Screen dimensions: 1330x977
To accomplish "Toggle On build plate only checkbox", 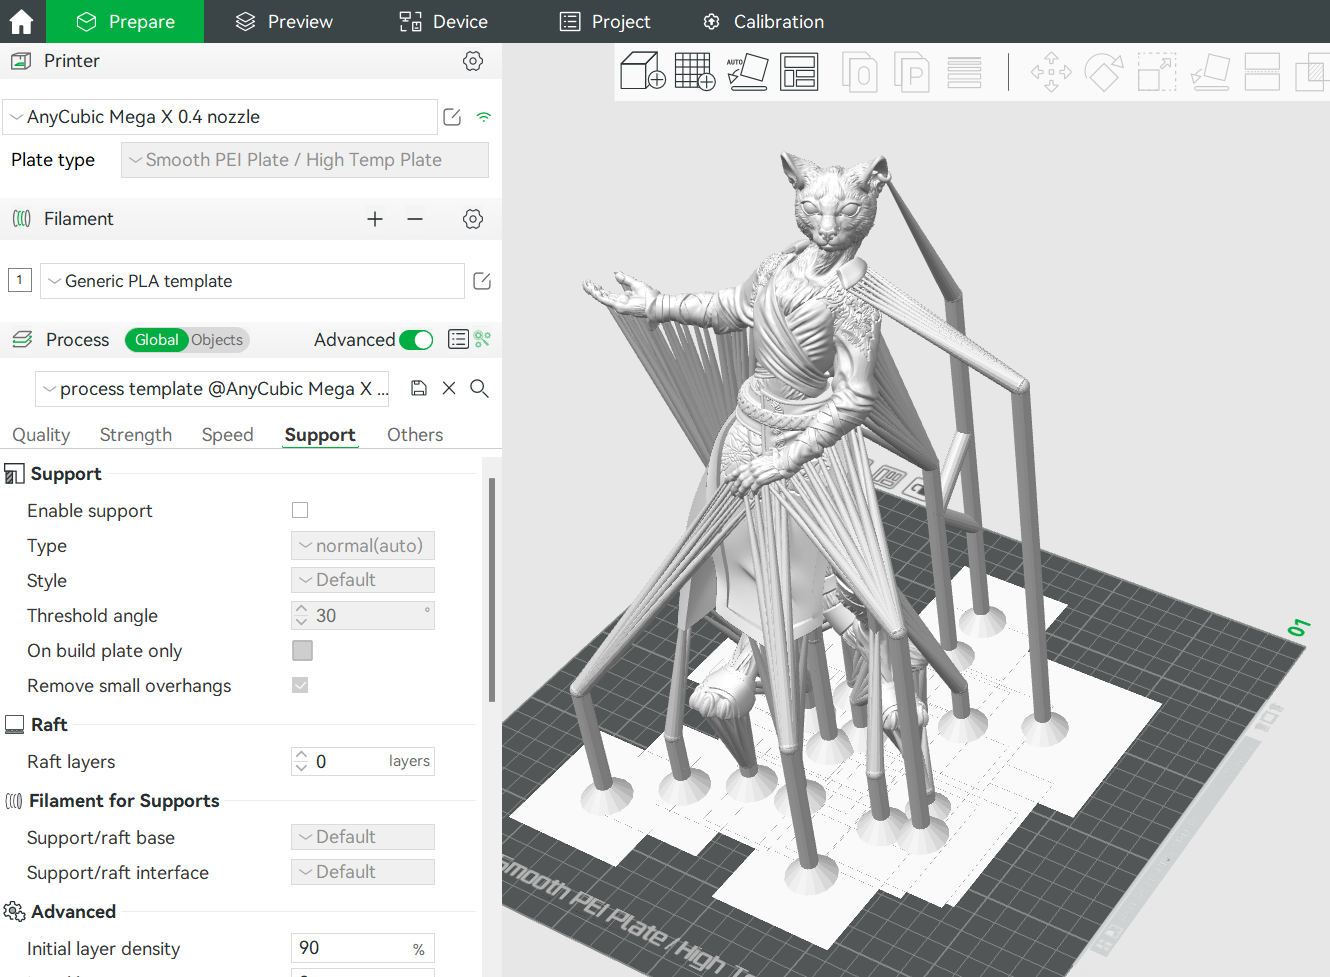I will click(302, 651).
